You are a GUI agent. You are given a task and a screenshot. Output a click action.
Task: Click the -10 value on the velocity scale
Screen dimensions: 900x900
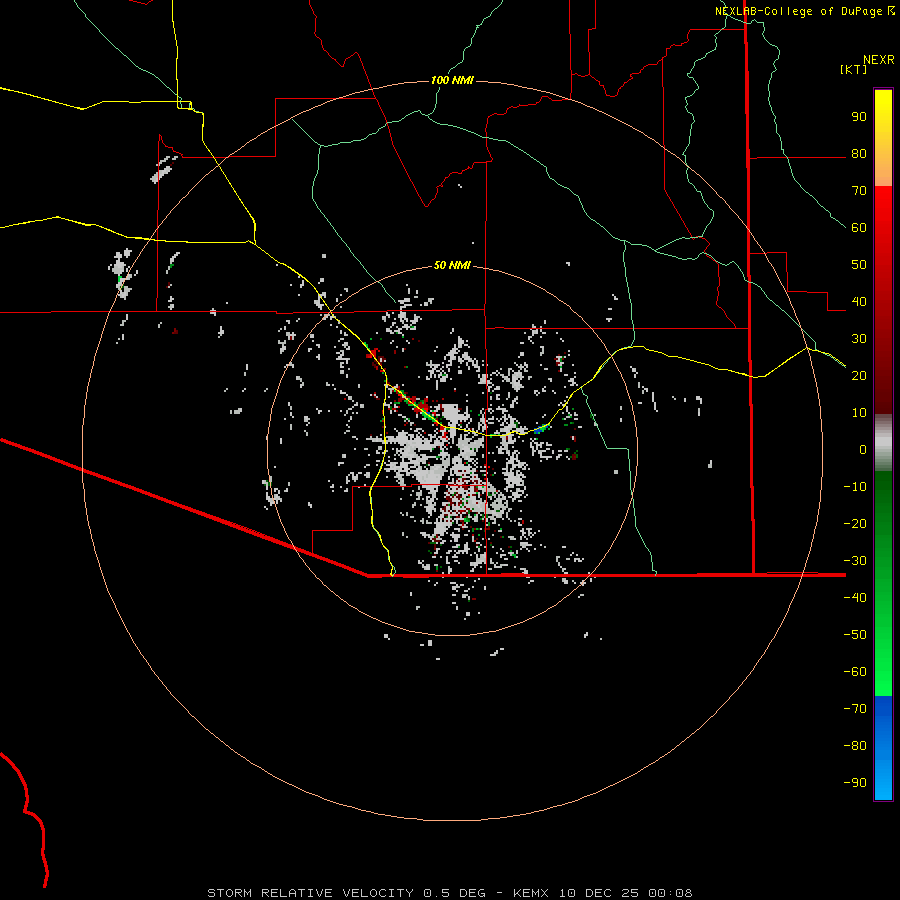855,487
